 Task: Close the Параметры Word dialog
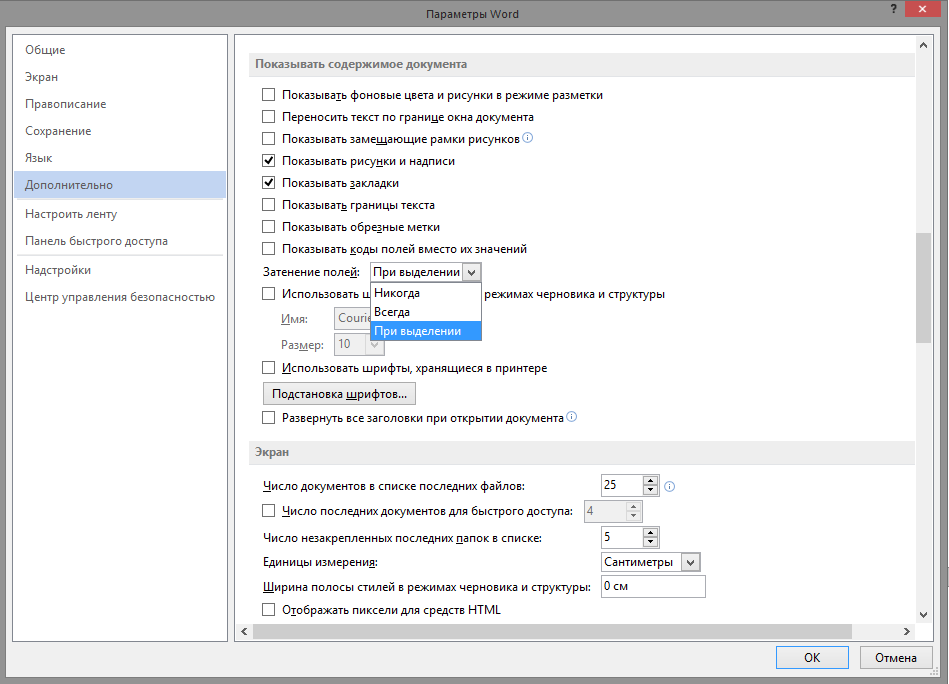[x=922, y=9]
